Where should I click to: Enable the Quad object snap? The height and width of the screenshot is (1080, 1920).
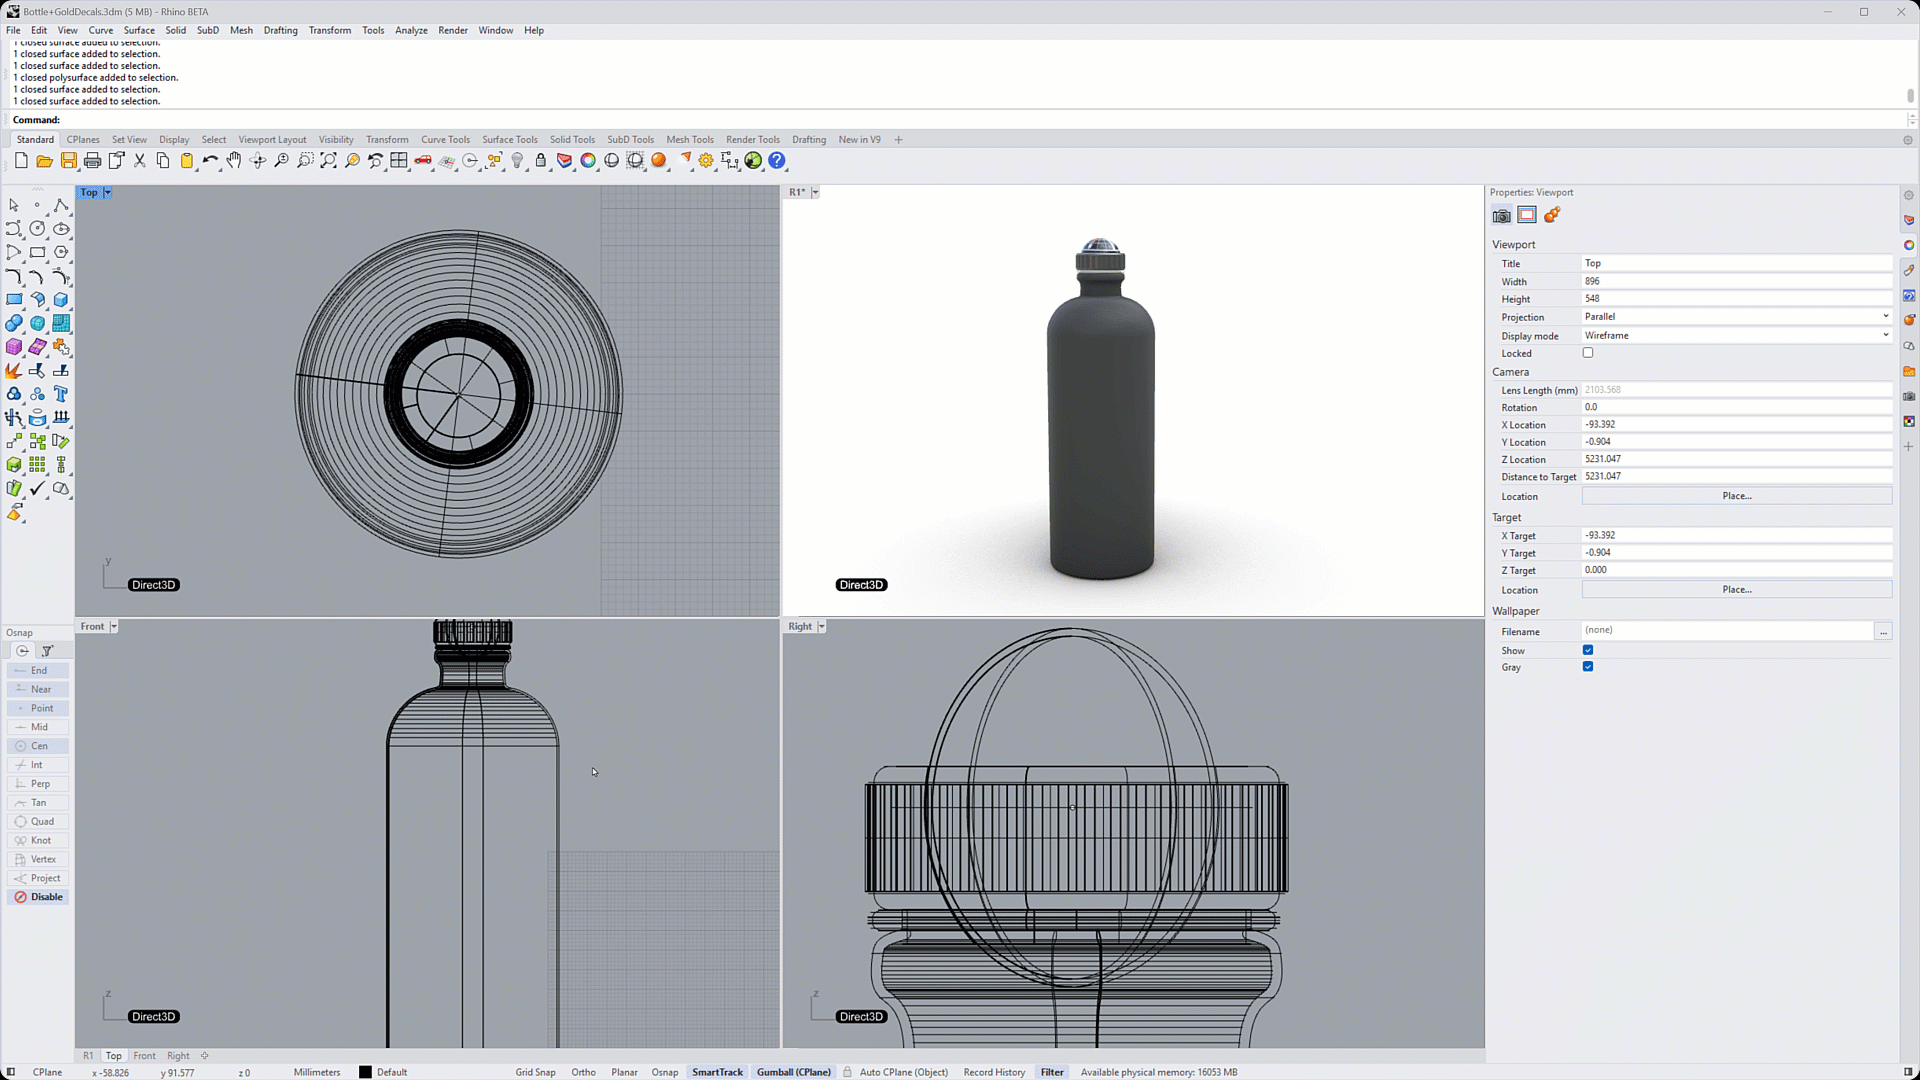point(38,821)
